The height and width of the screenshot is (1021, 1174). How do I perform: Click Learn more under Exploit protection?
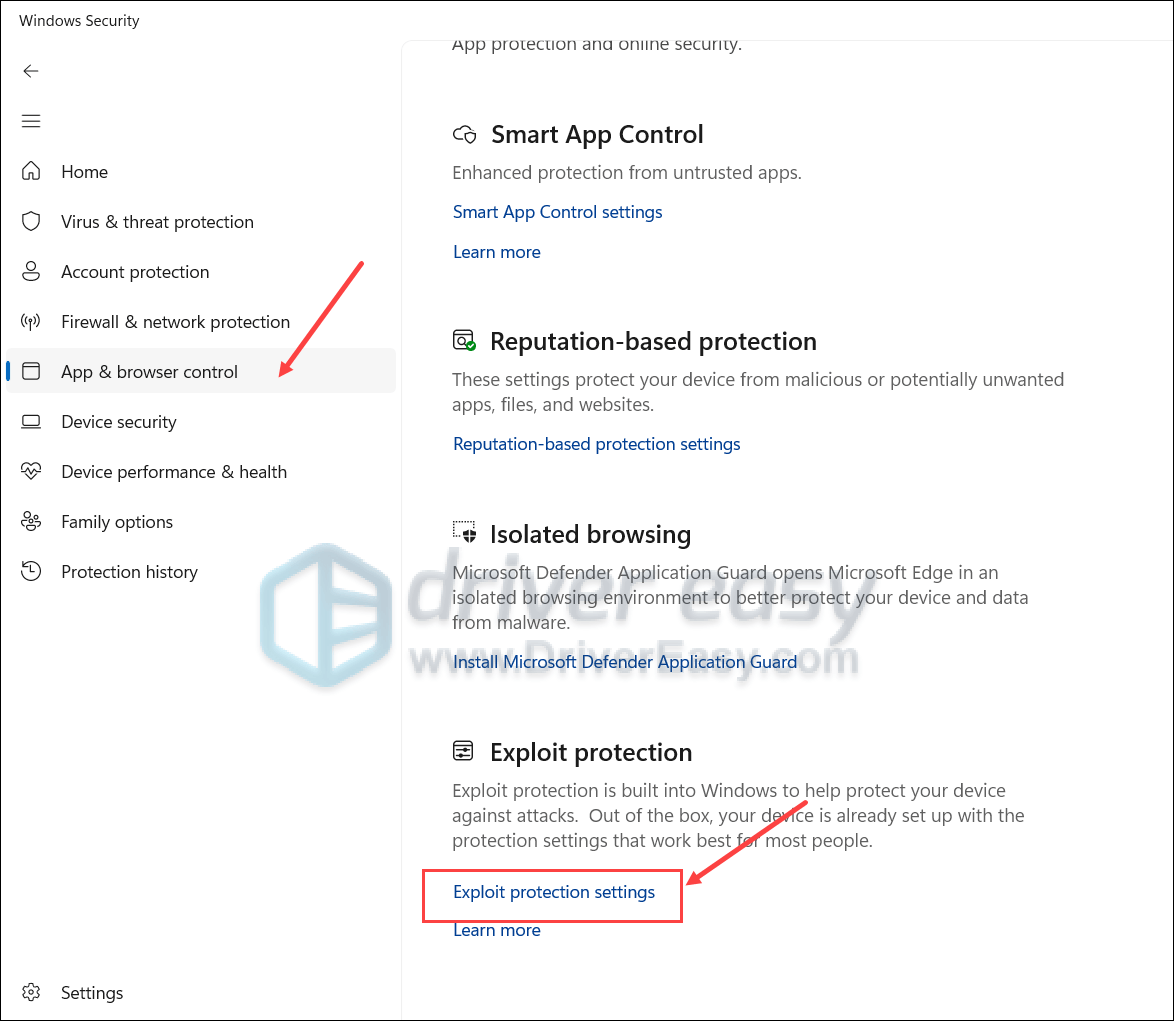click(x=496, y=930)
